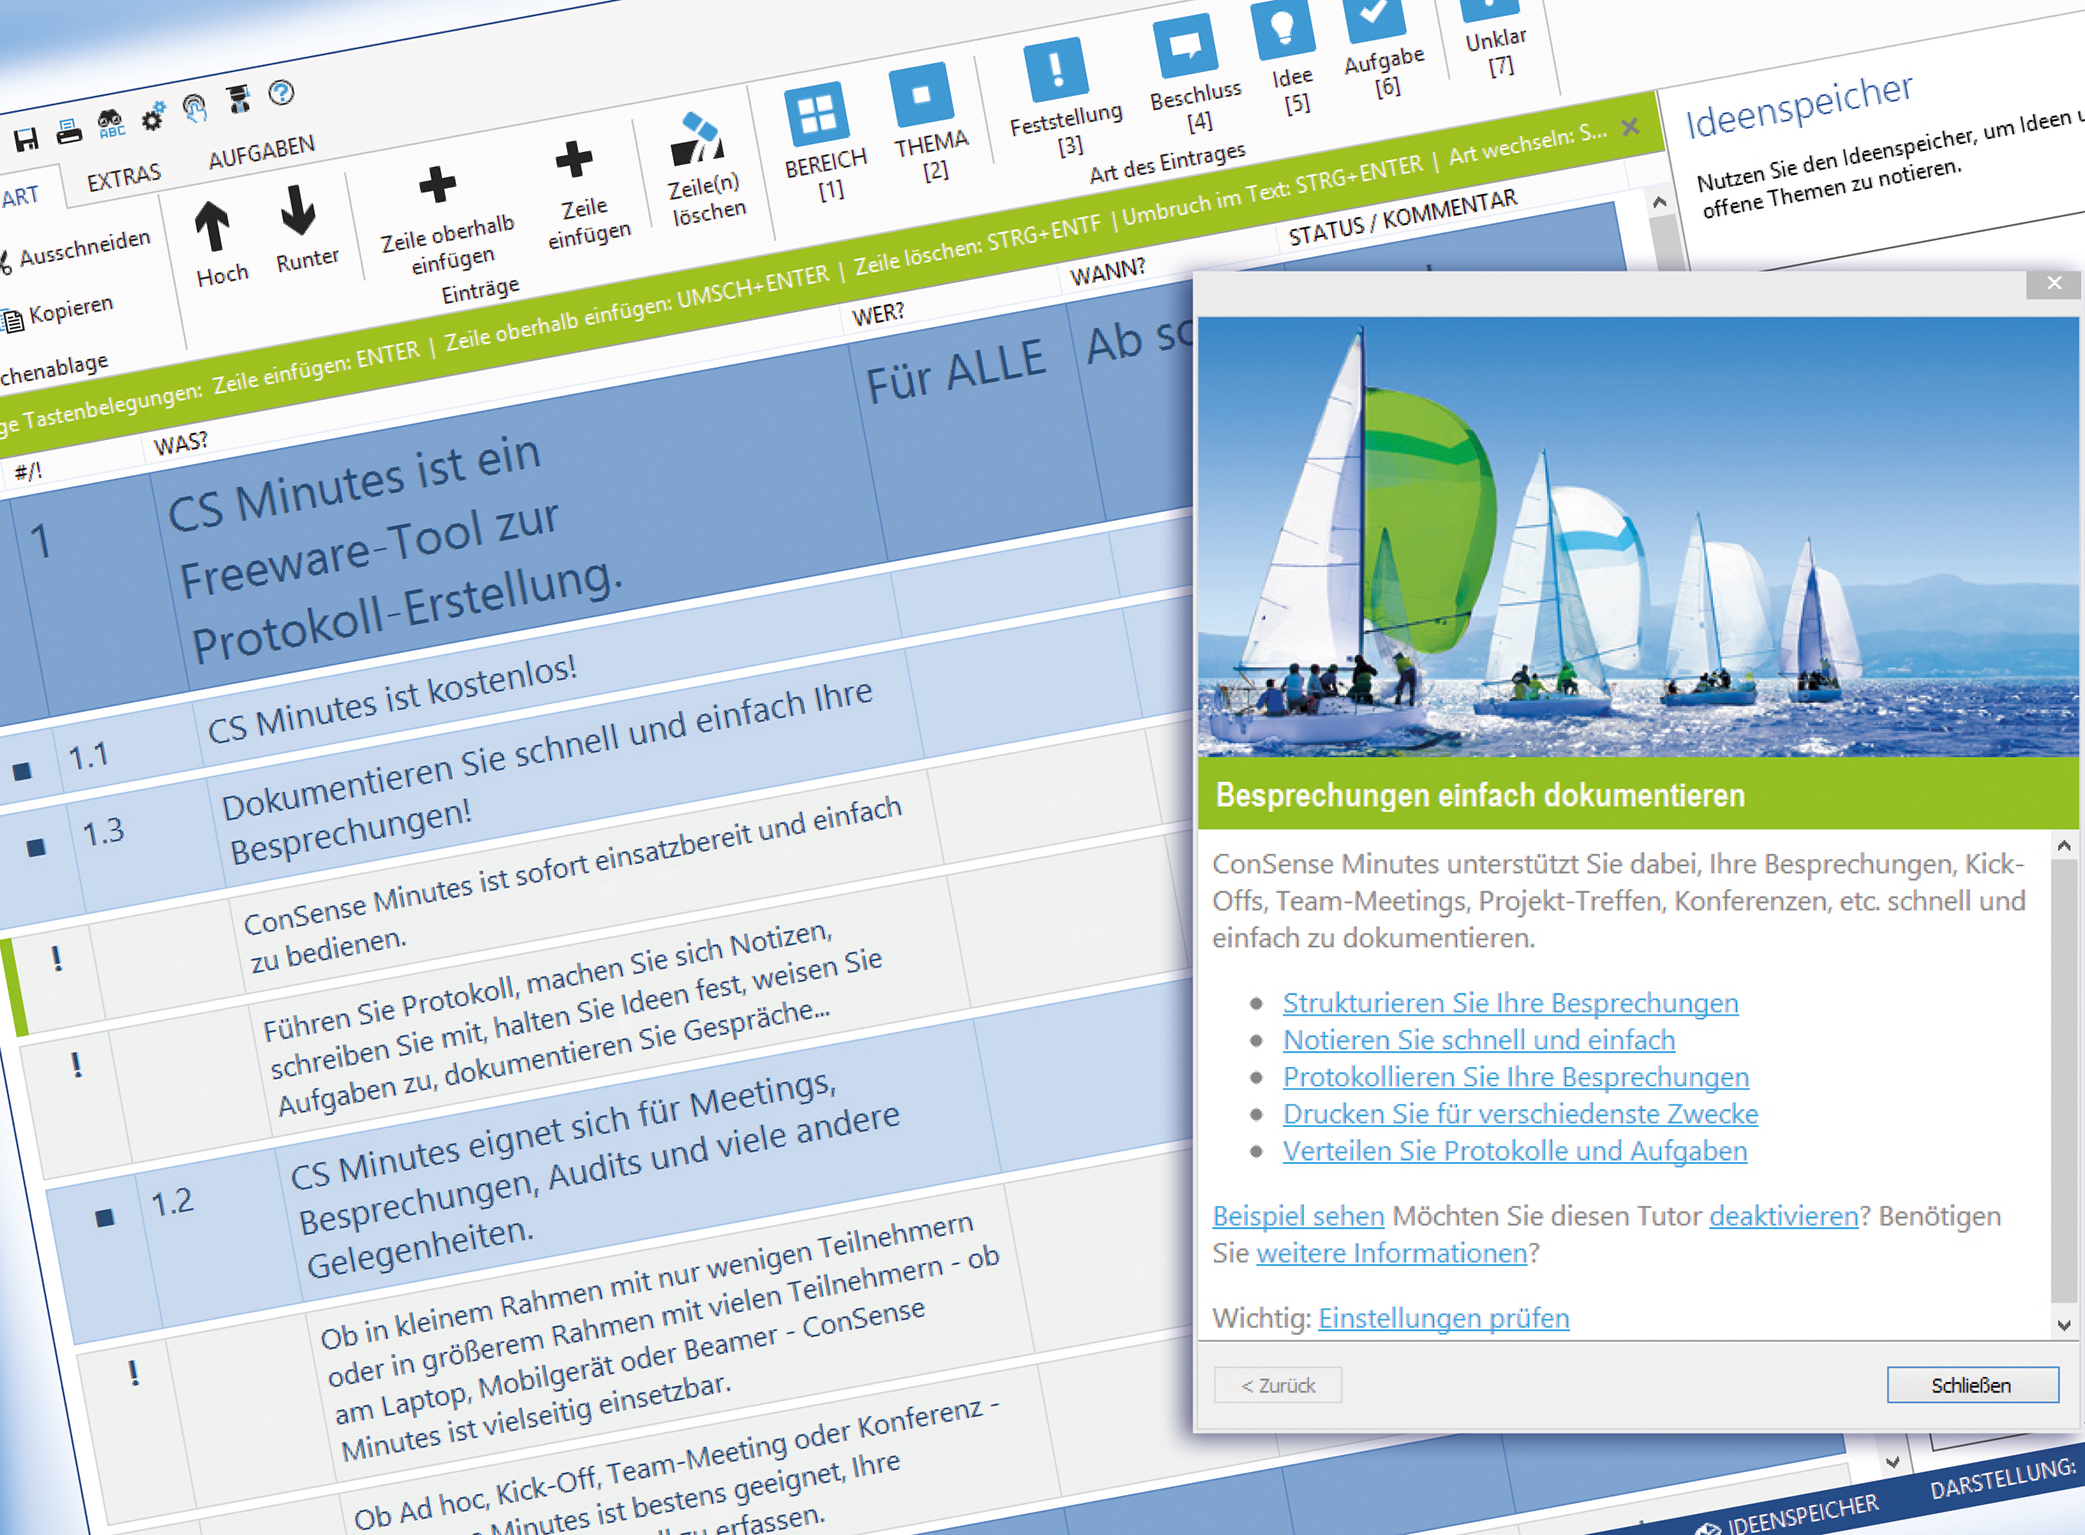Click the deaktivieren link
This screenshot has height=1535, width=2085.
[1782, 1216]
